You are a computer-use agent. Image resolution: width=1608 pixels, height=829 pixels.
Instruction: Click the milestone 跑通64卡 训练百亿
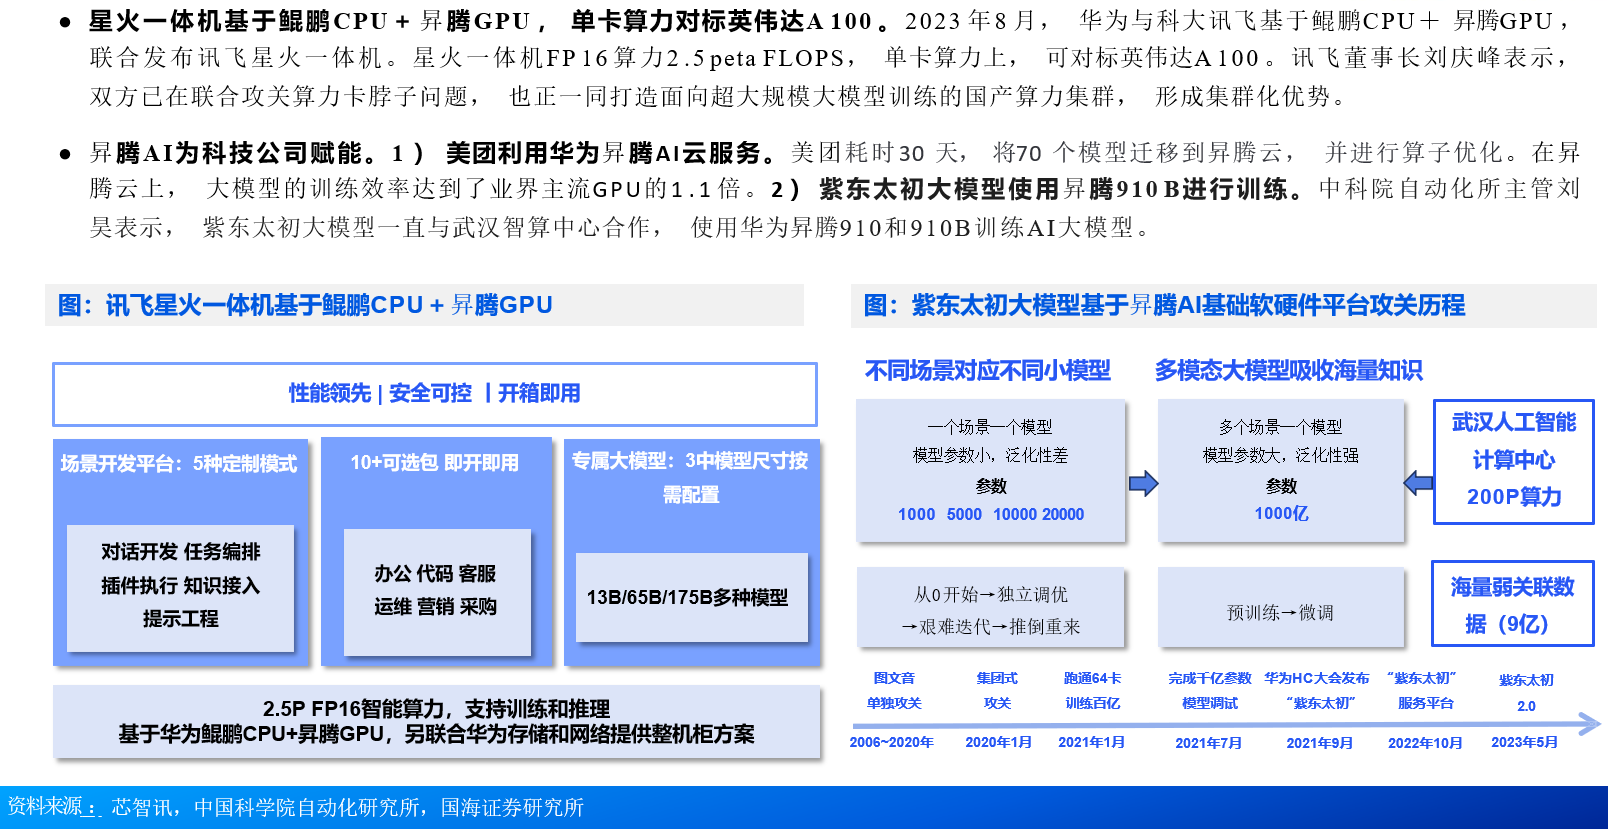click(1092, 690)
